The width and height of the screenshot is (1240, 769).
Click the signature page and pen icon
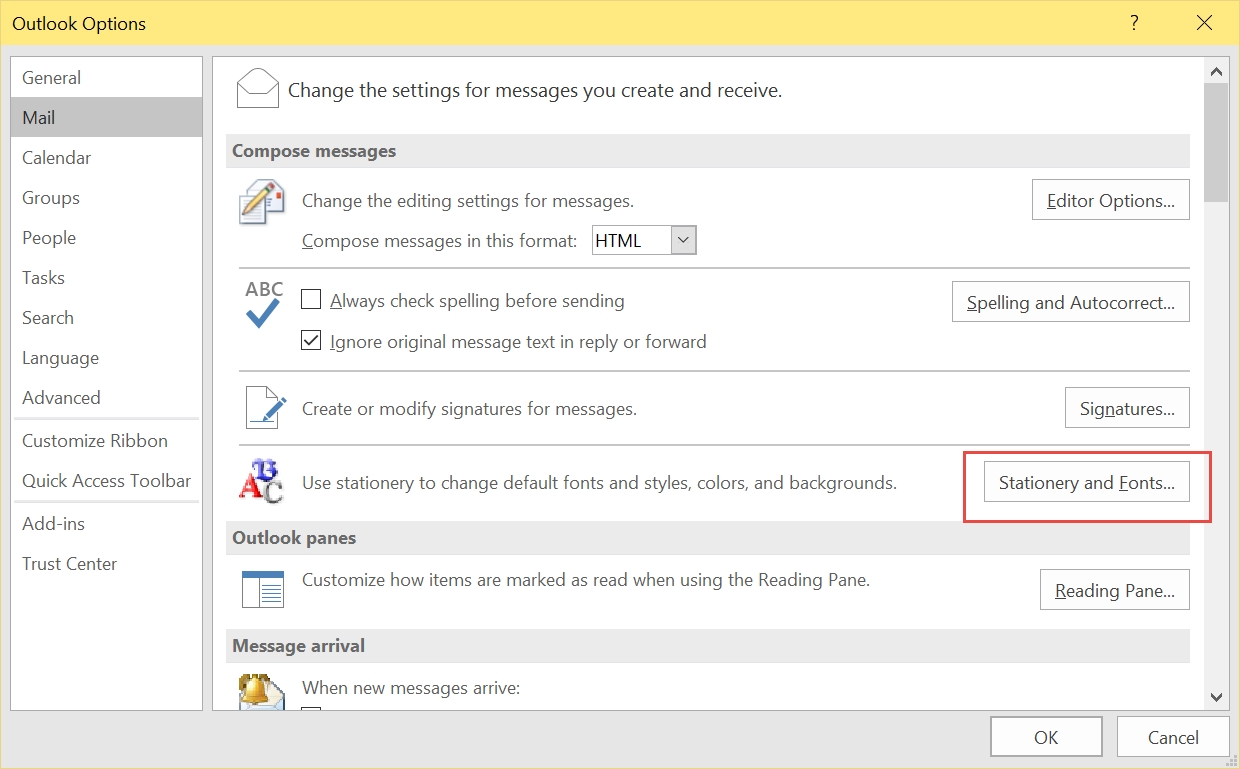264,408
